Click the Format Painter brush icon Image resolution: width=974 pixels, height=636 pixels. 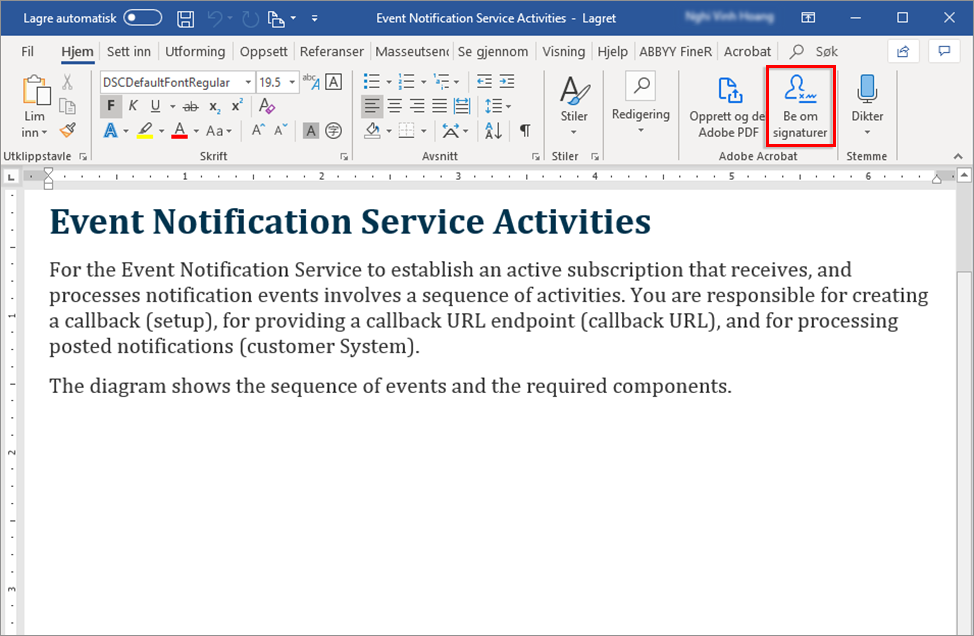(x=67, y=130)
